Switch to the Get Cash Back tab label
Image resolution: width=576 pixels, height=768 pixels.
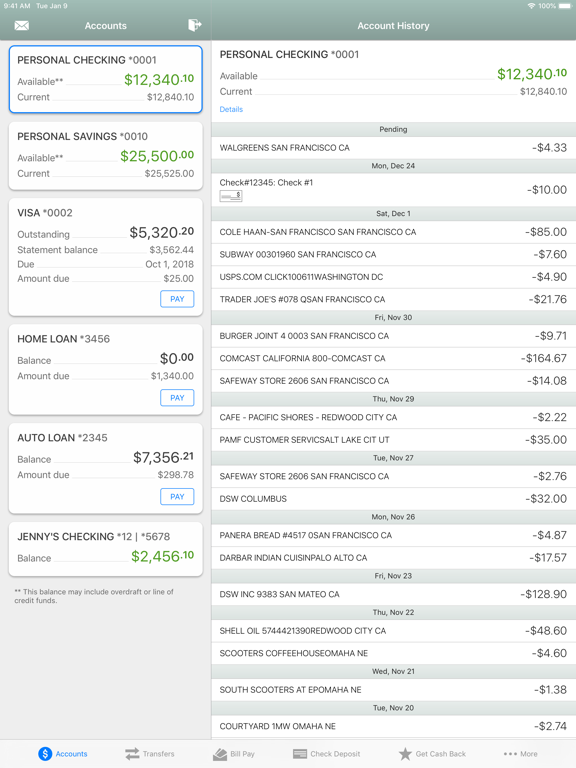pyautogui.click(x=441, y=754)
